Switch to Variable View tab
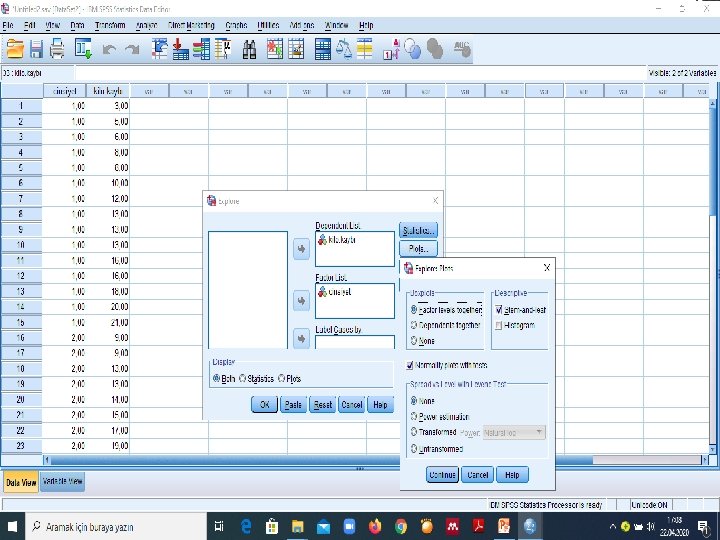This screenshot has width=720, height=540. (62, 481)
